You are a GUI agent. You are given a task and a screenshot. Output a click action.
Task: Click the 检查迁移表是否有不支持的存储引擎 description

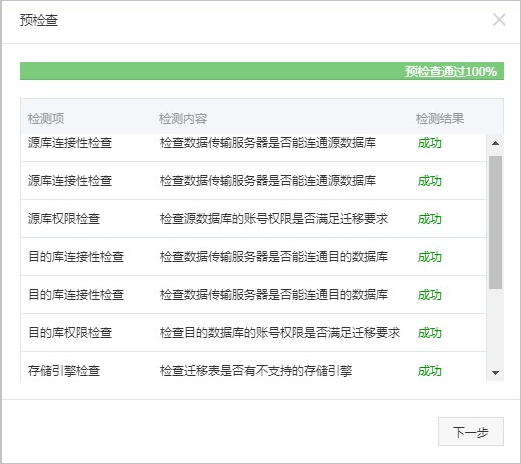click(256, 371)
